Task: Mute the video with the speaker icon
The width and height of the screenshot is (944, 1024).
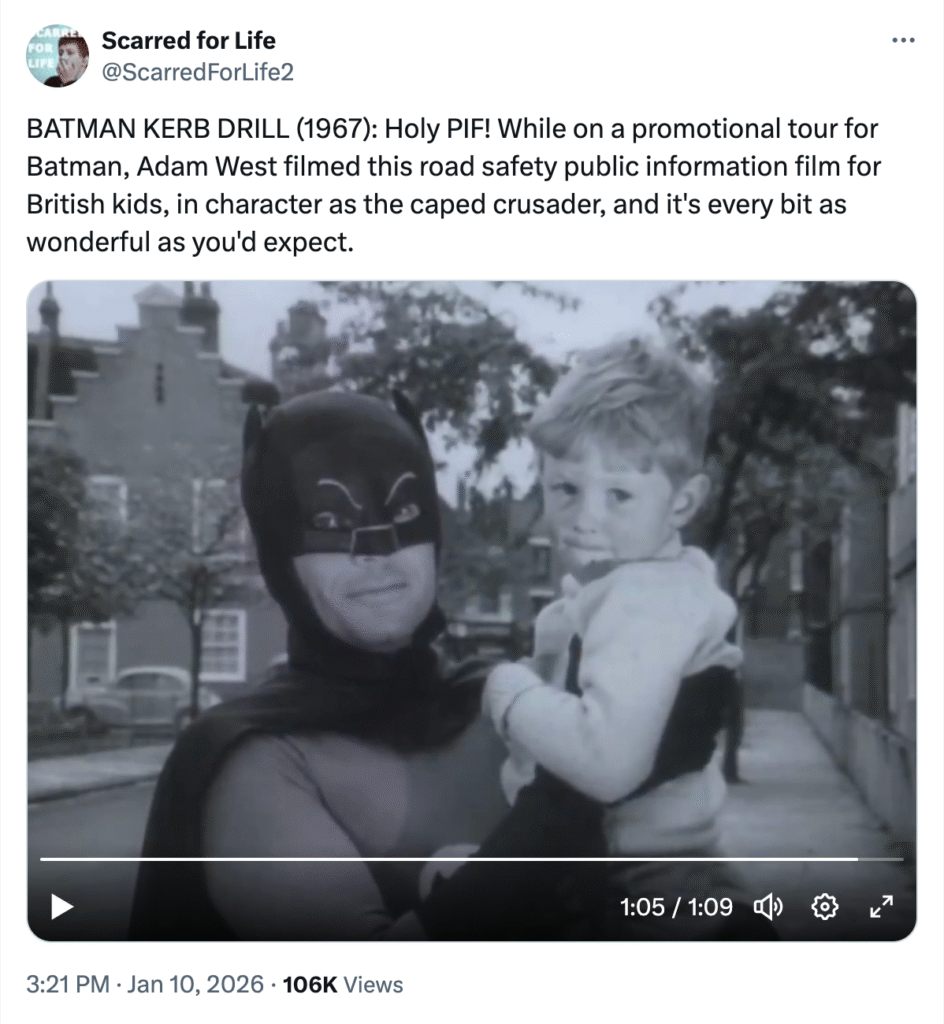Action: pos(767,907)
